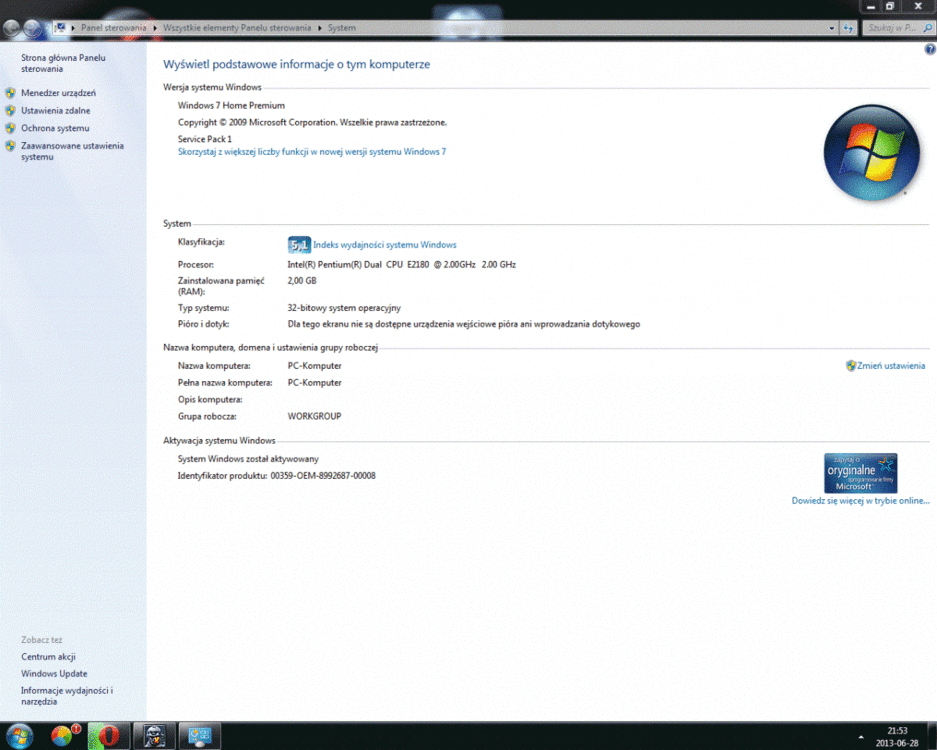Click shield icon beside Ustawienia zdalne
This screenshot has width=937, height=750.
pos(10,111)
